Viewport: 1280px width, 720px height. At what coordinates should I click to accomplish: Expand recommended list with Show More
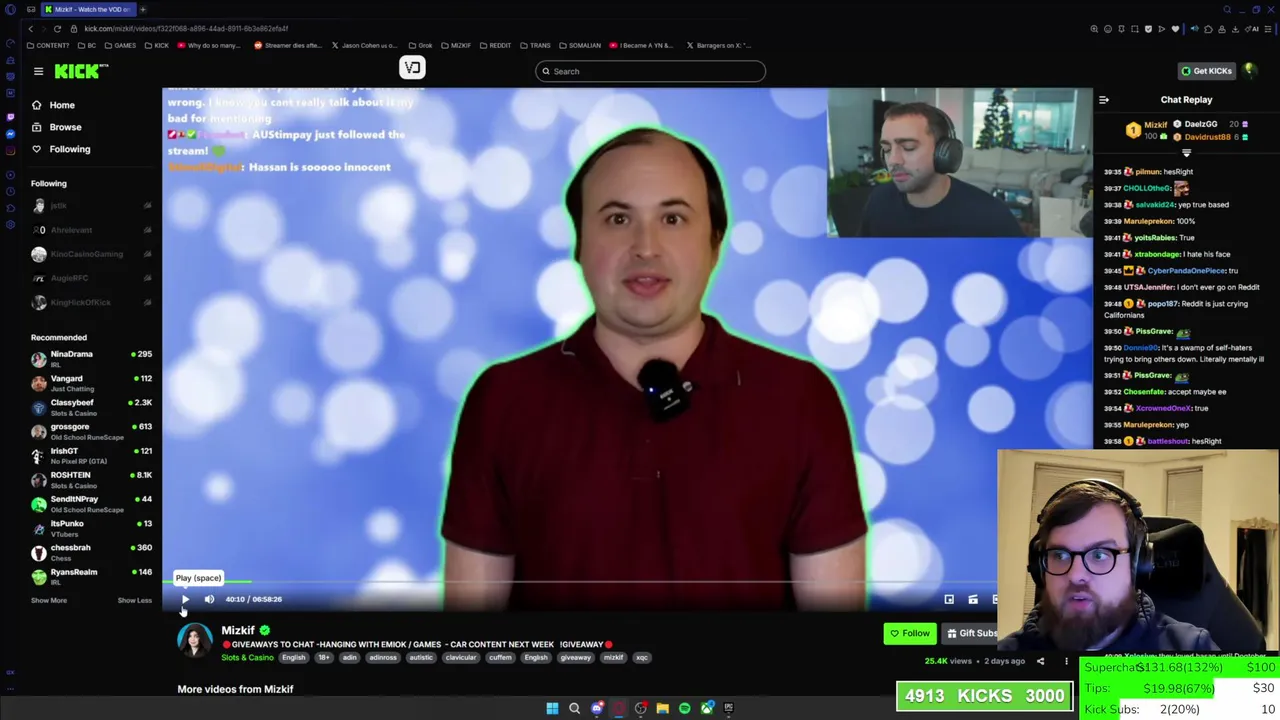pyautogui.click(x=49, y=600)
